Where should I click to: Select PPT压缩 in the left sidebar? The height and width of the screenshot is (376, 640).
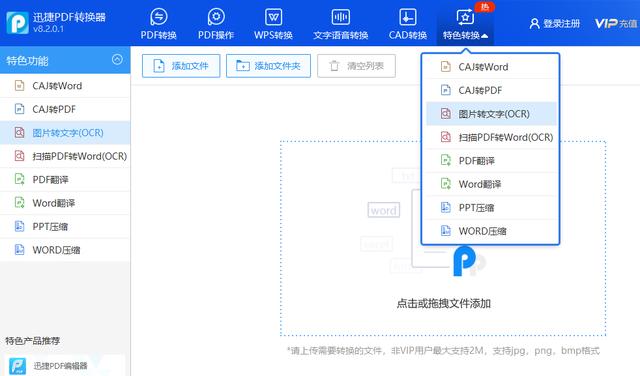65,227
